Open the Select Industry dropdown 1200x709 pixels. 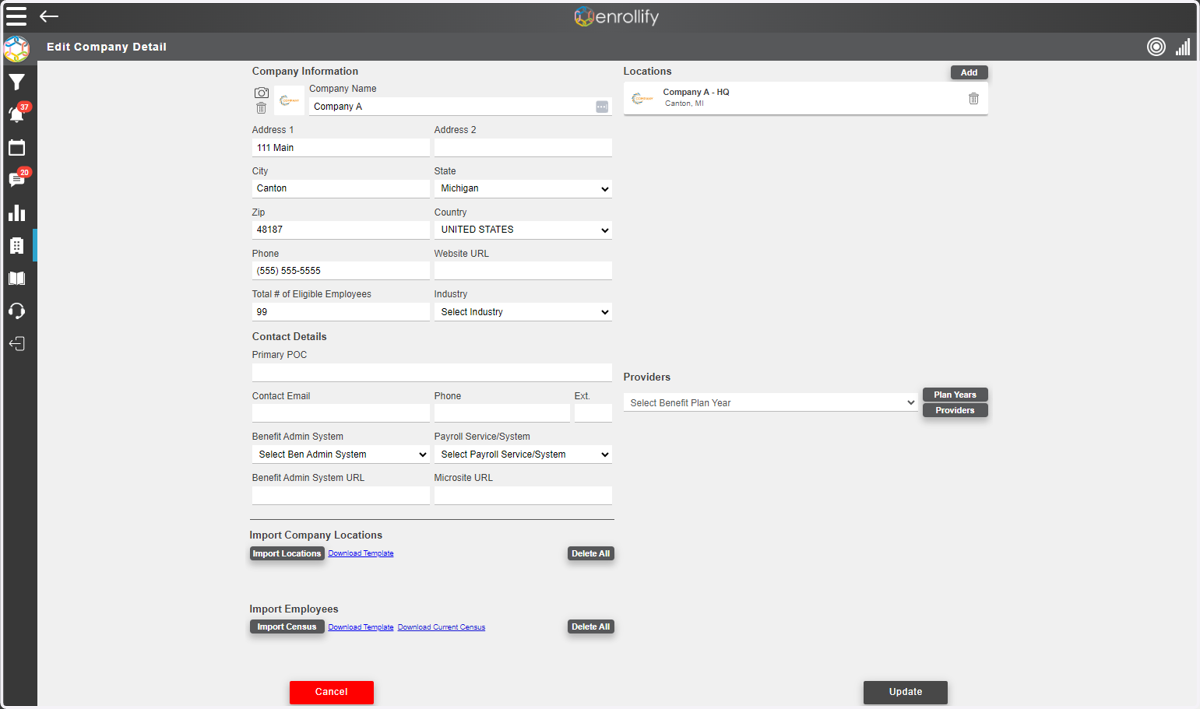523,312
